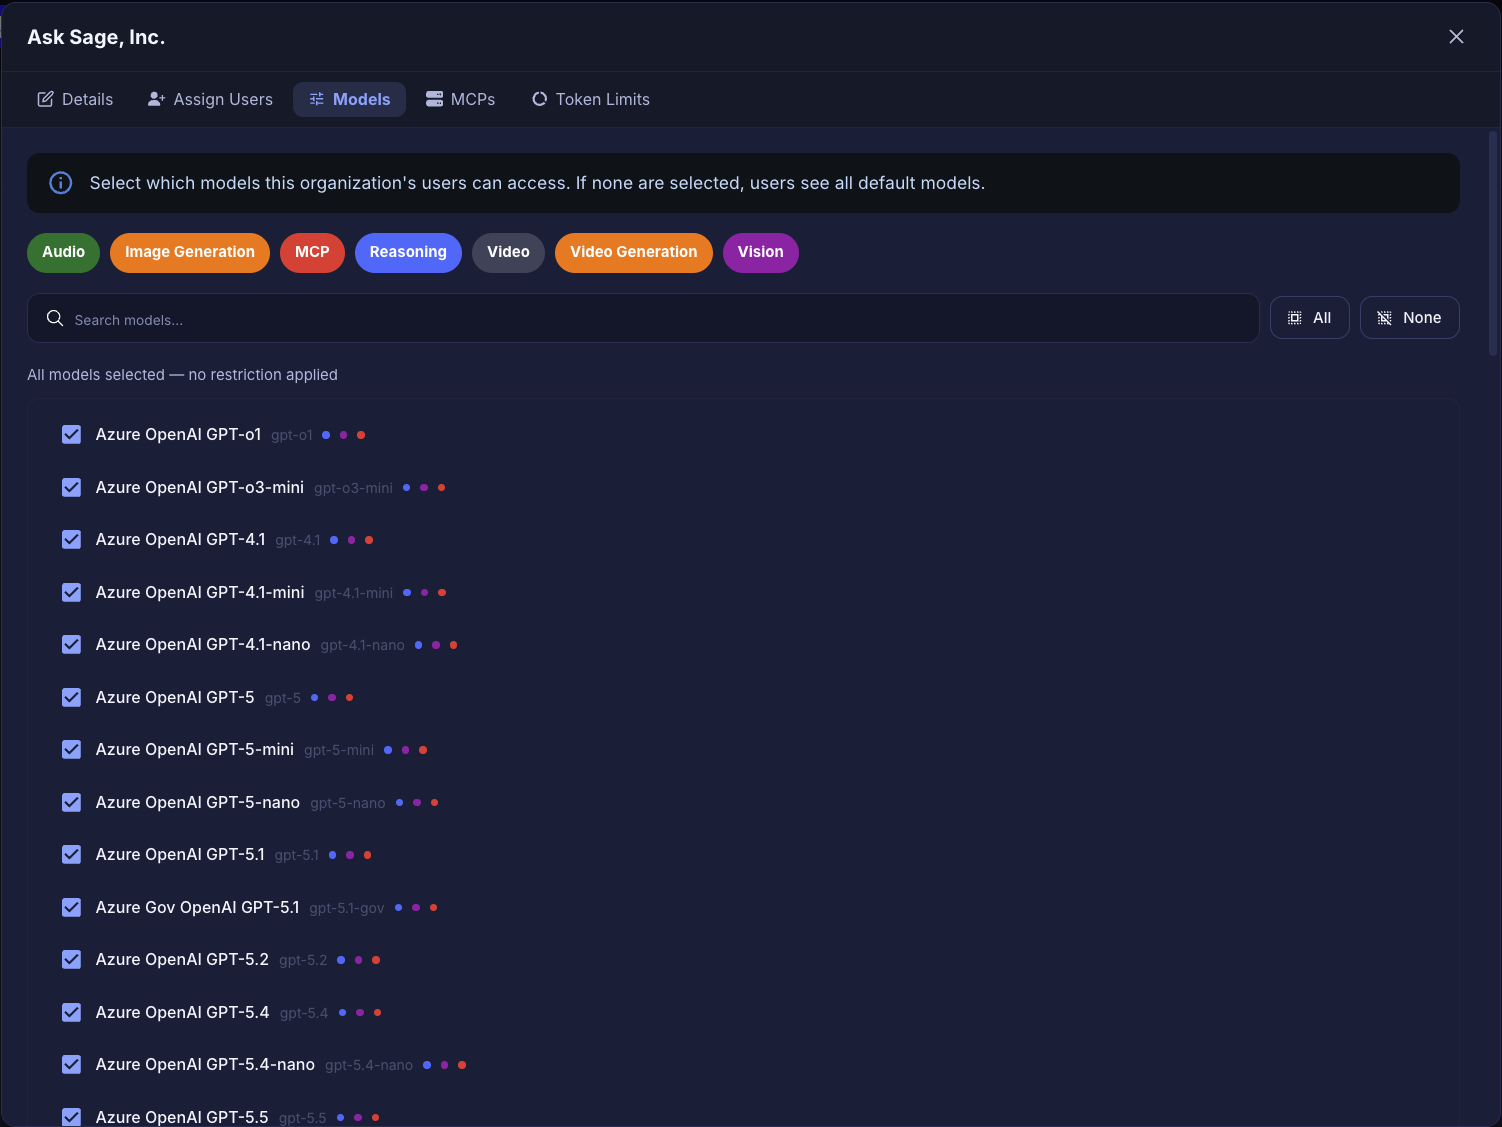Uncheck Azure OpenAI GPT-o3-mini
This screenshot has height=1127, width=1502.
pos(71,487)
